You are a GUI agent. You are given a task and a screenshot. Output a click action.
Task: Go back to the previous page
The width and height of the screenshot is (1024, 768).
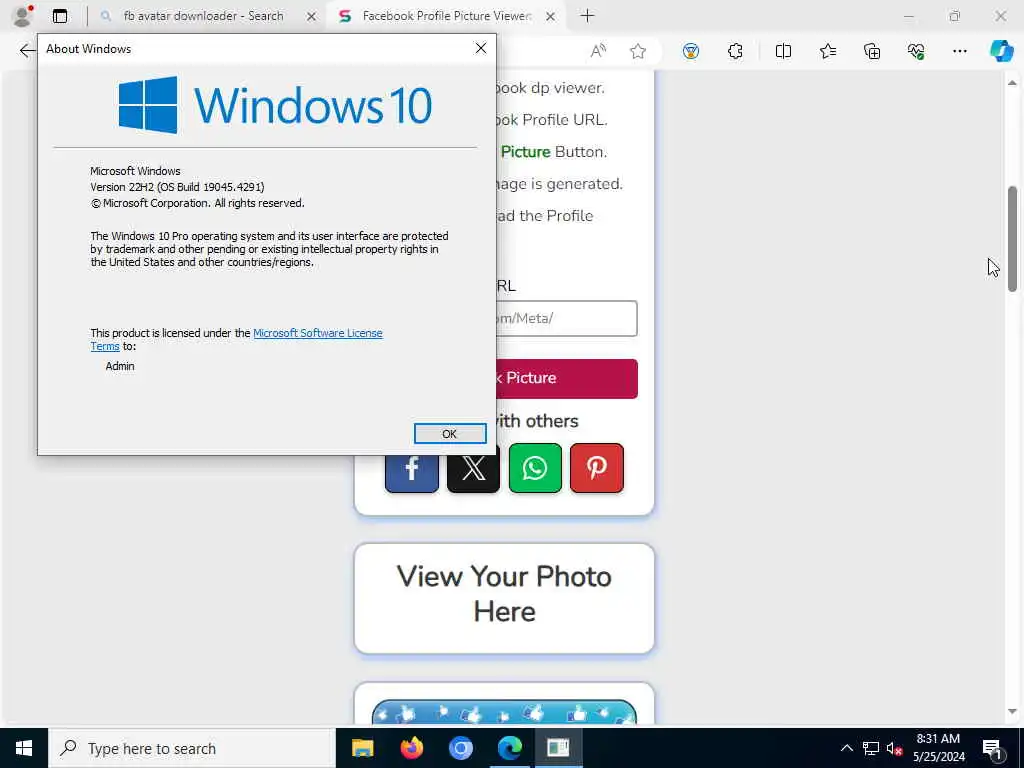point(27,51)
